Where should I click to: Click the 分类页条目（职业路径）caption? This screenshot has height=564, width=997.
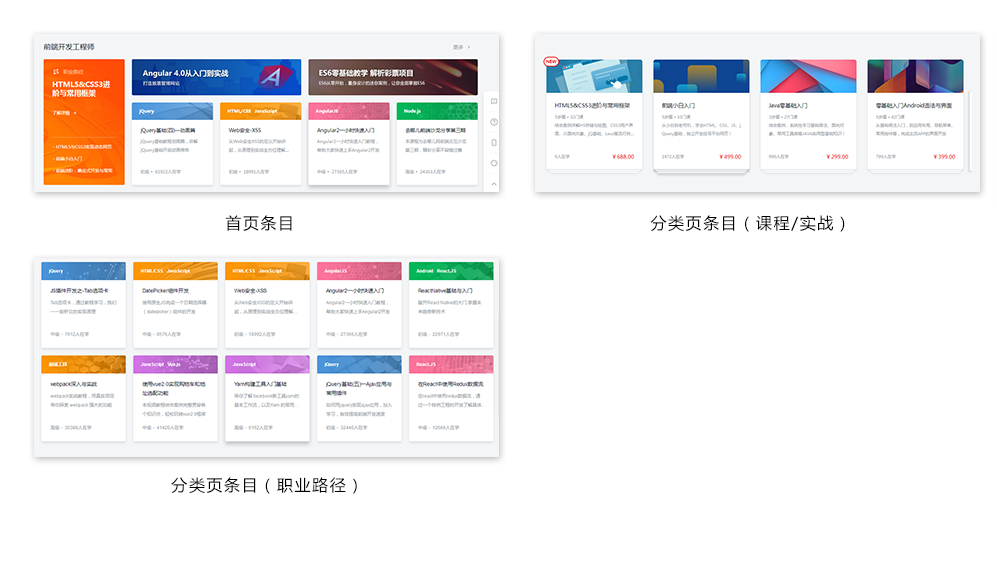point(266,486)
